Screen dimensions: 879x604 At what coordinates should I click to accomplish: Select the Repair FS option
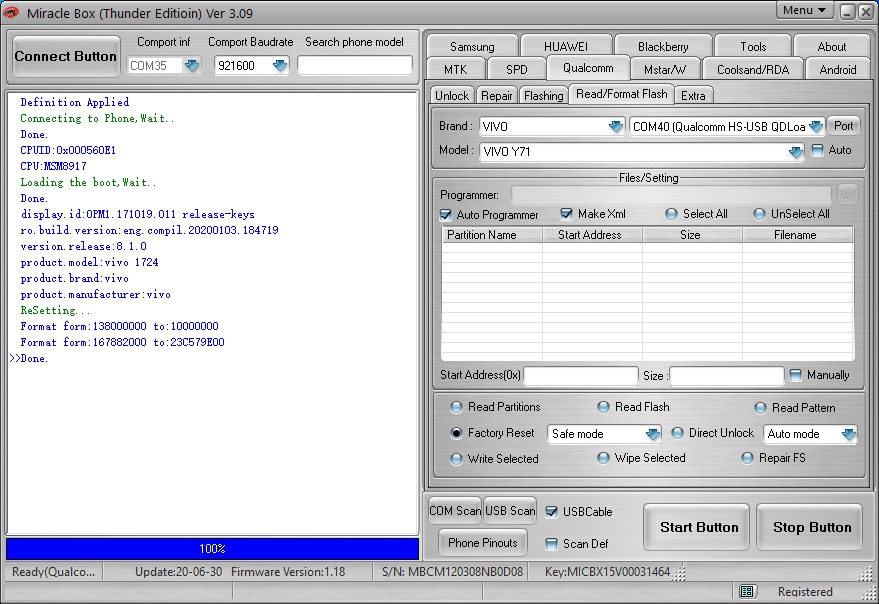coord(747,458)
